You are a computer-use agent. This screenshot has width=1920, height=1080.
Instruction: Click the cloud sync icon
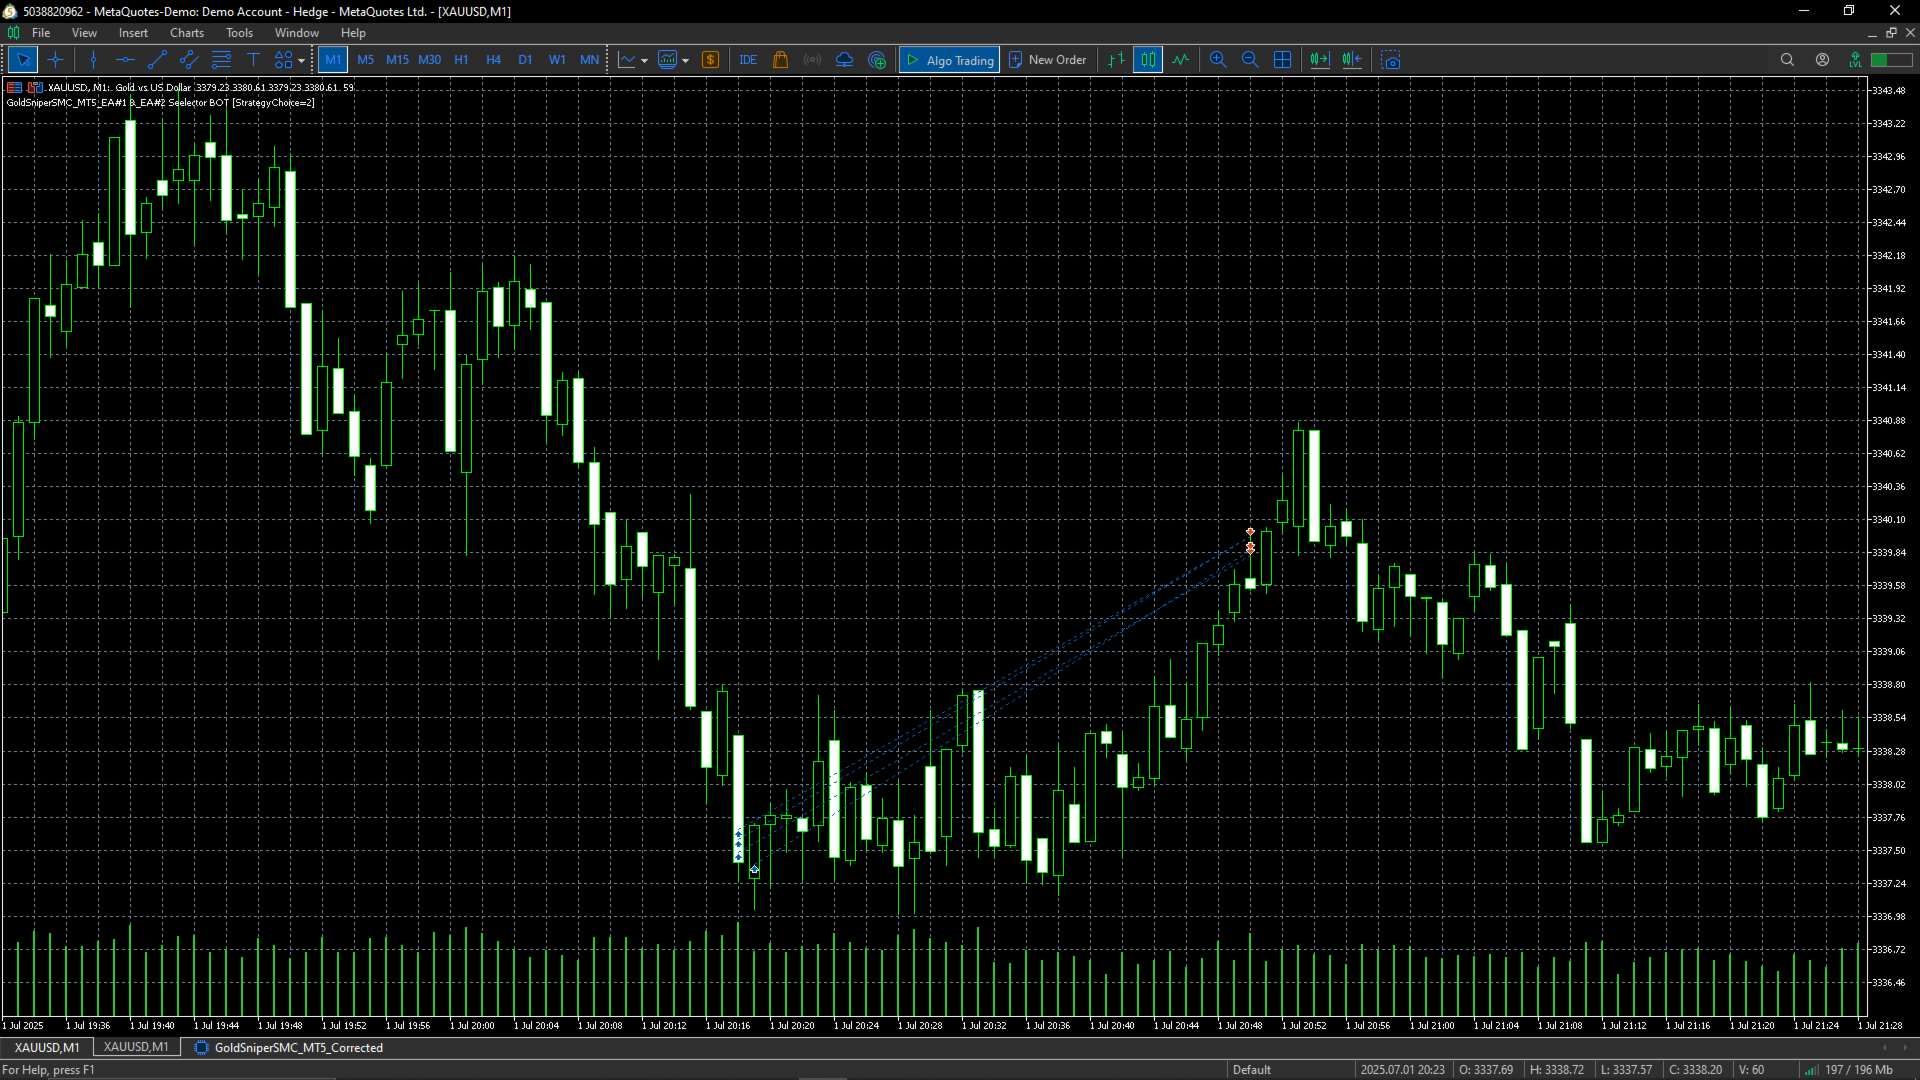tap(844, 59)
